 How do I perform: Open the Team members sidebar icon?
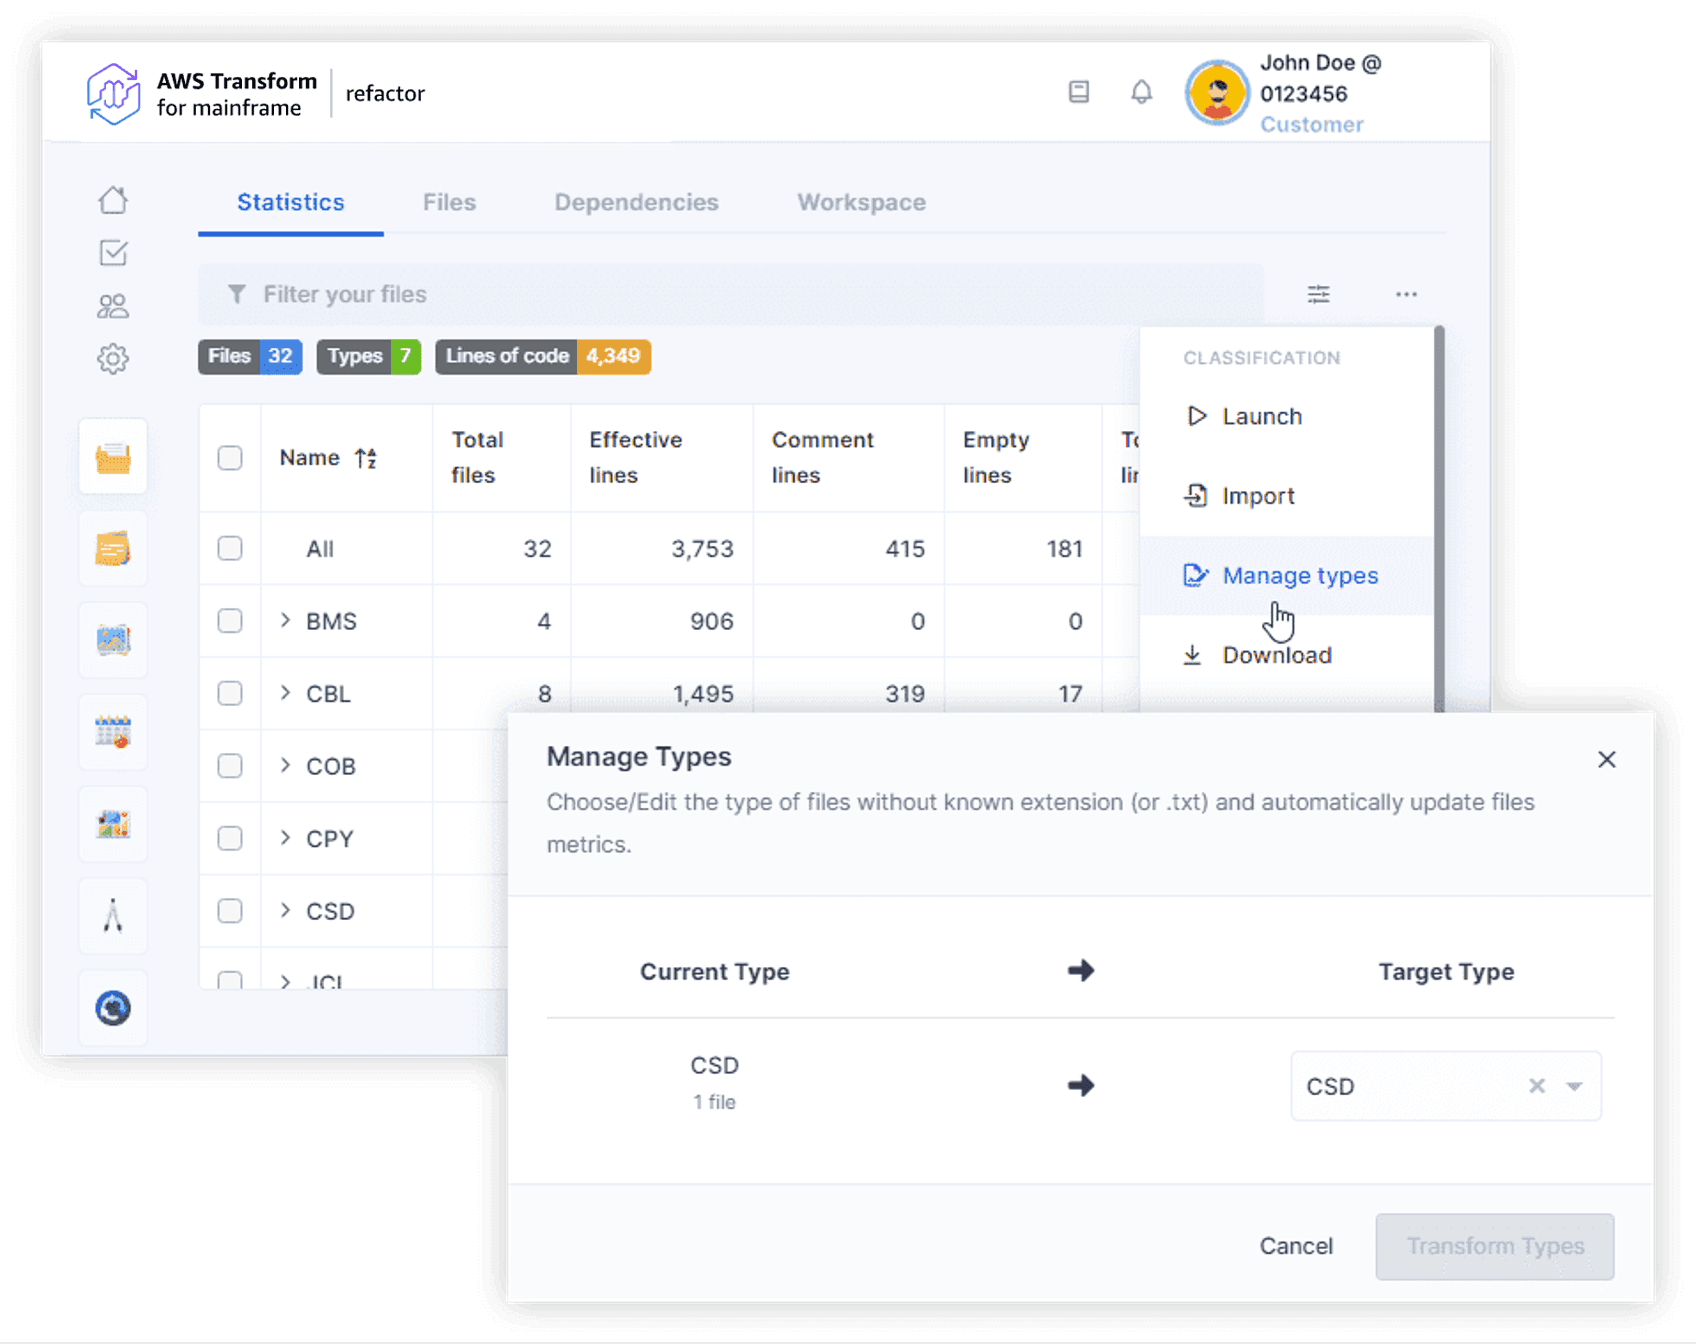pyautogui.click(x=113, y=305)
